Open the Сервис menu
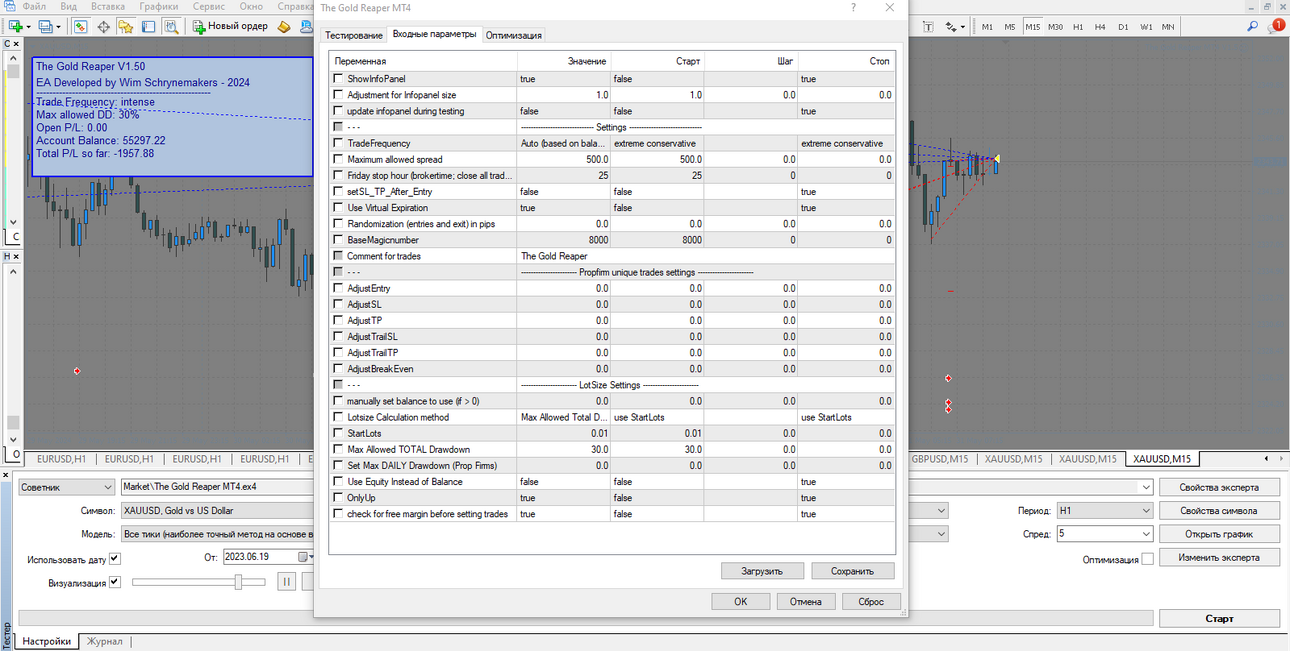The width and height of the screenshot is (1290, 651). tap(209, 6)
